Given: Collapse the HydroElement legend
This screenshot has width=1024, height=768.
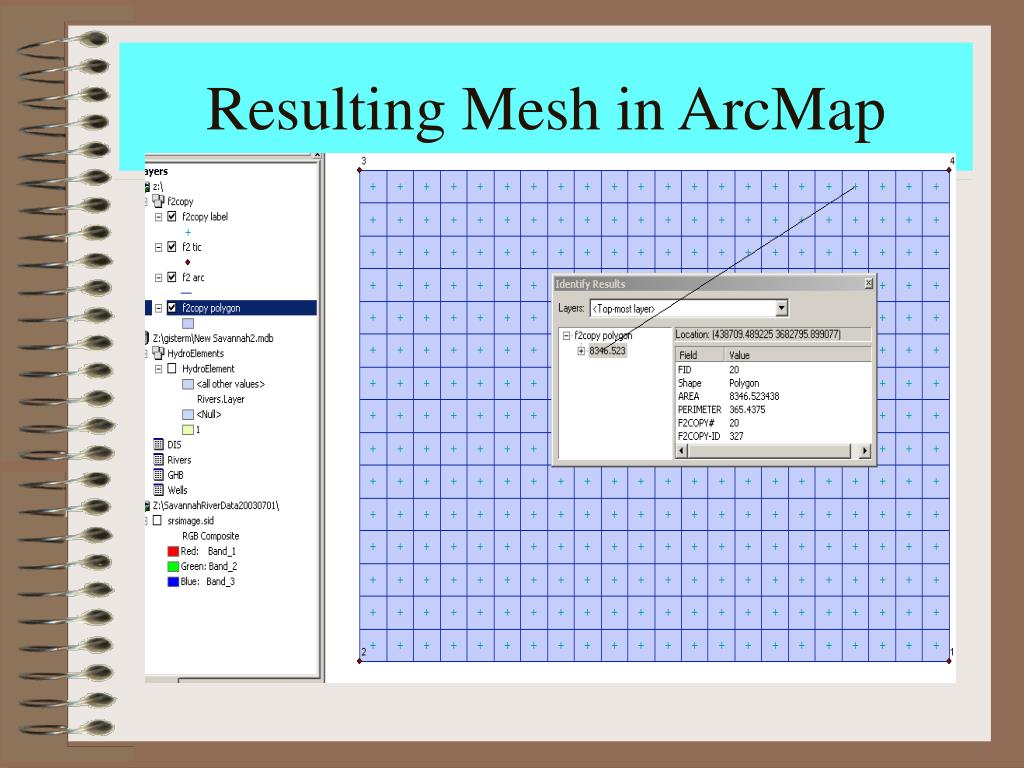Looking at the screenshot, I should (158, 369).
